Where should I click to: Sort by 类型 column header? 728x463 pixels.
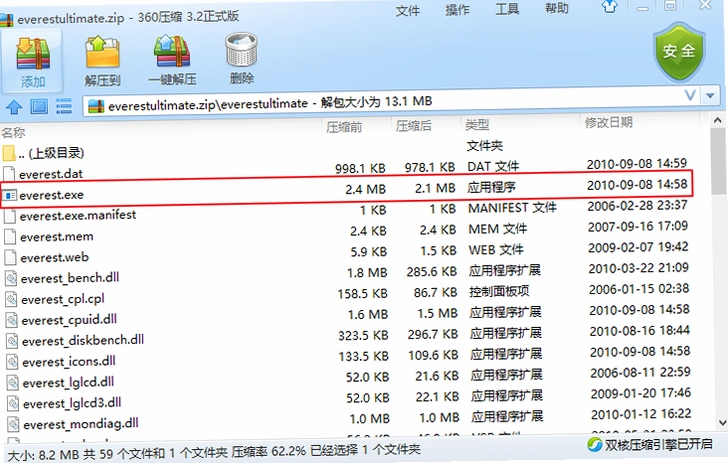477,124
